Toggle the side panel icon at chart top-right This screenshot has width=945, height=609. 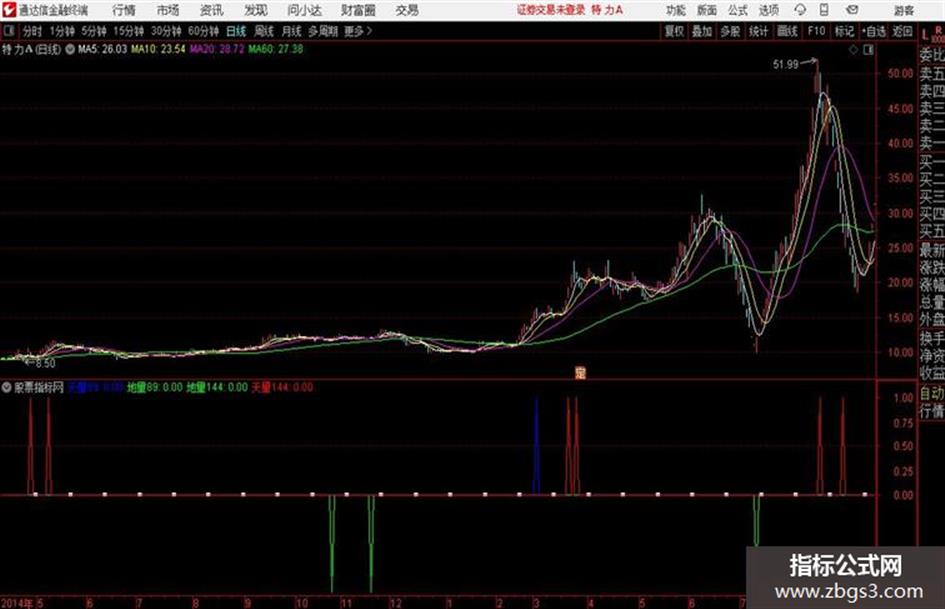click(868, 50)
